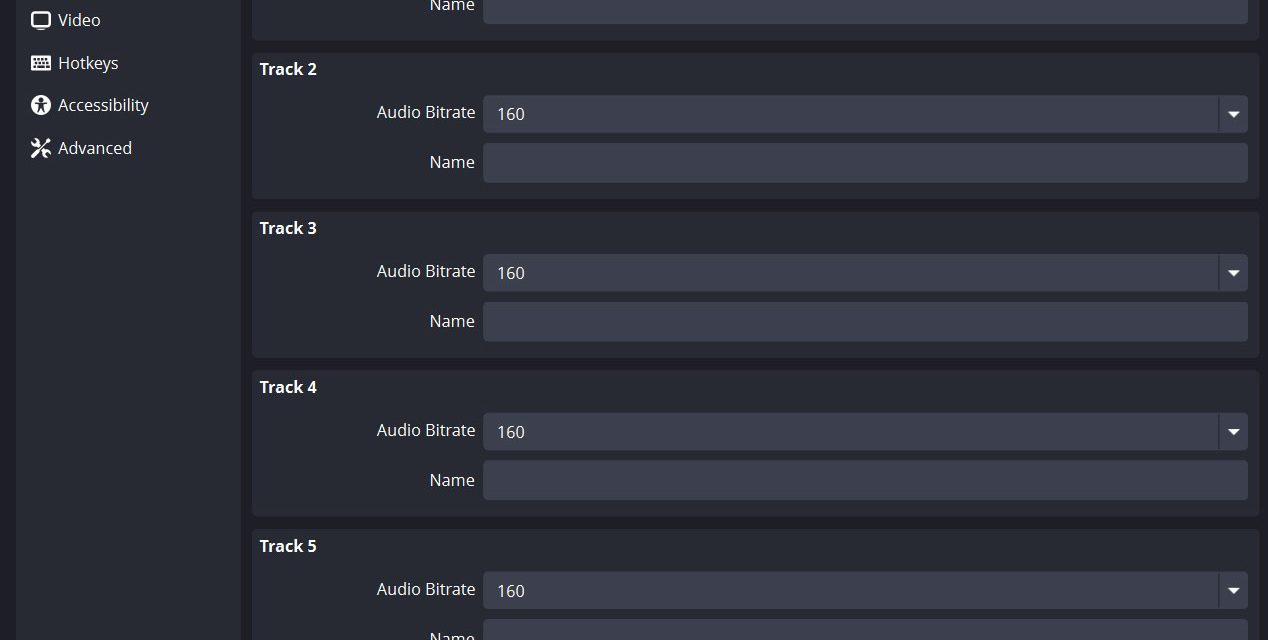This screenshot has width=1268, height=640.
Task: Click the Track 5 bitrate value 160
Action: click(x=511, y=591)
